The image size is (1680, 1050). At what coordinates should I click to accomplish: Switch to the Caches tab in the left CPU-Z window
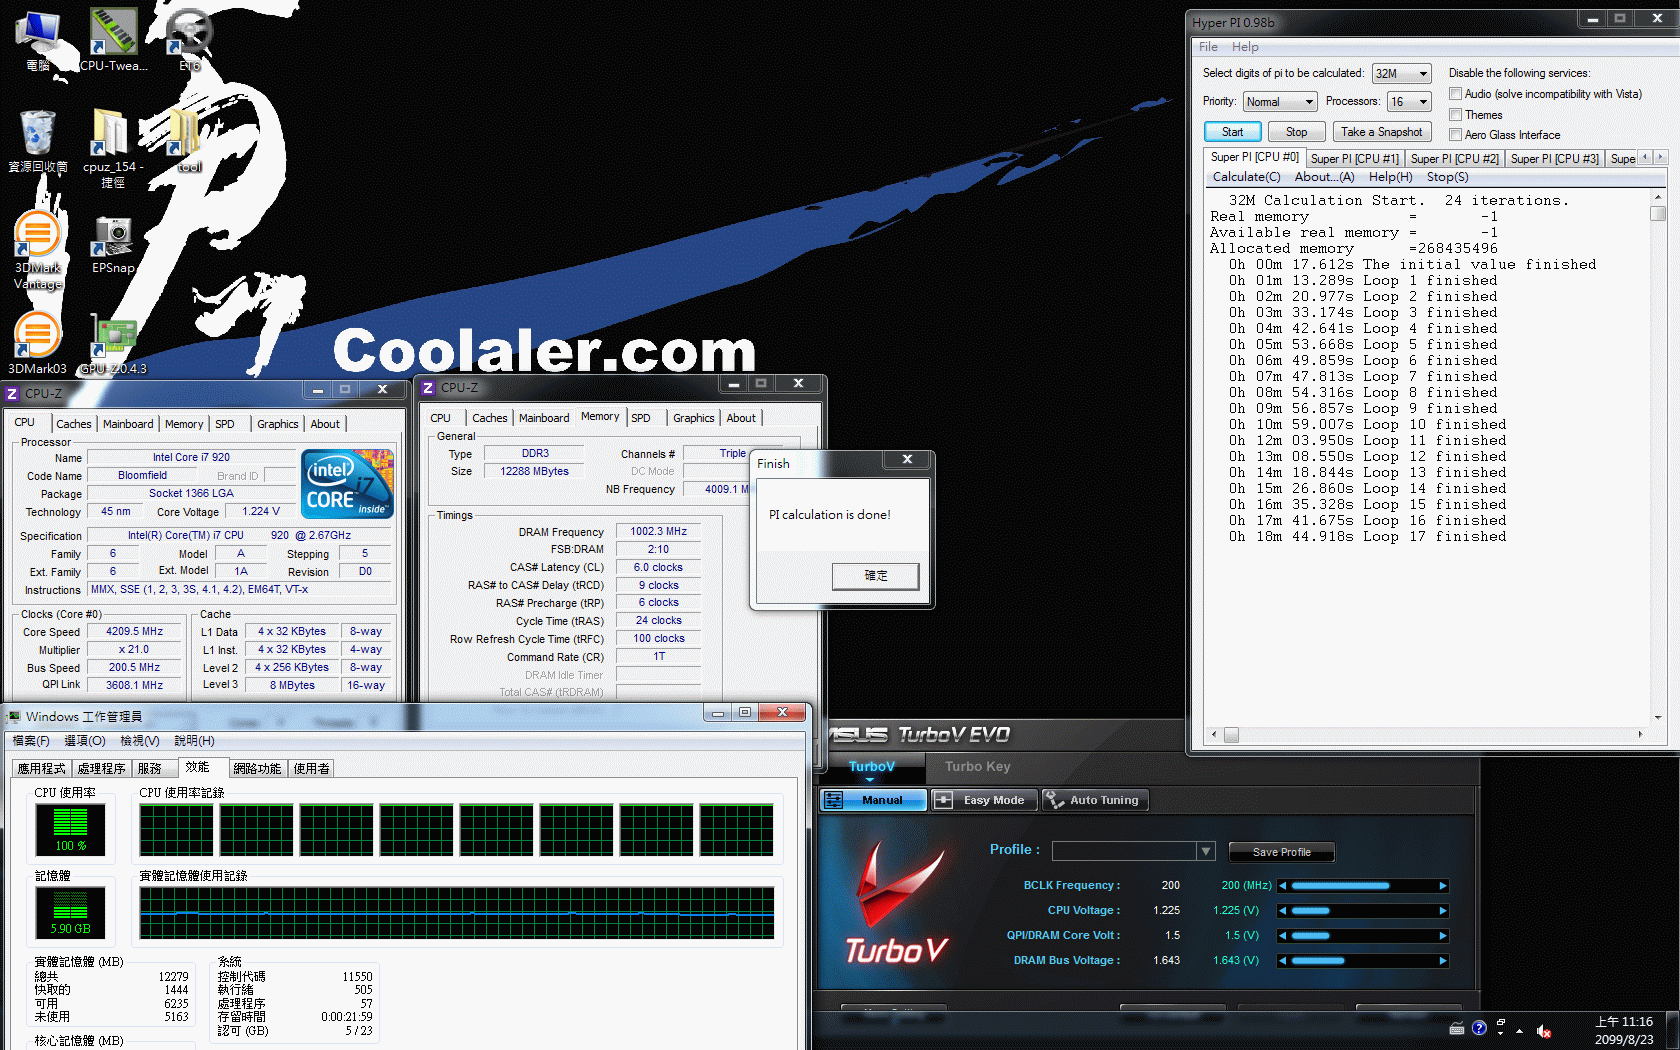73,424
